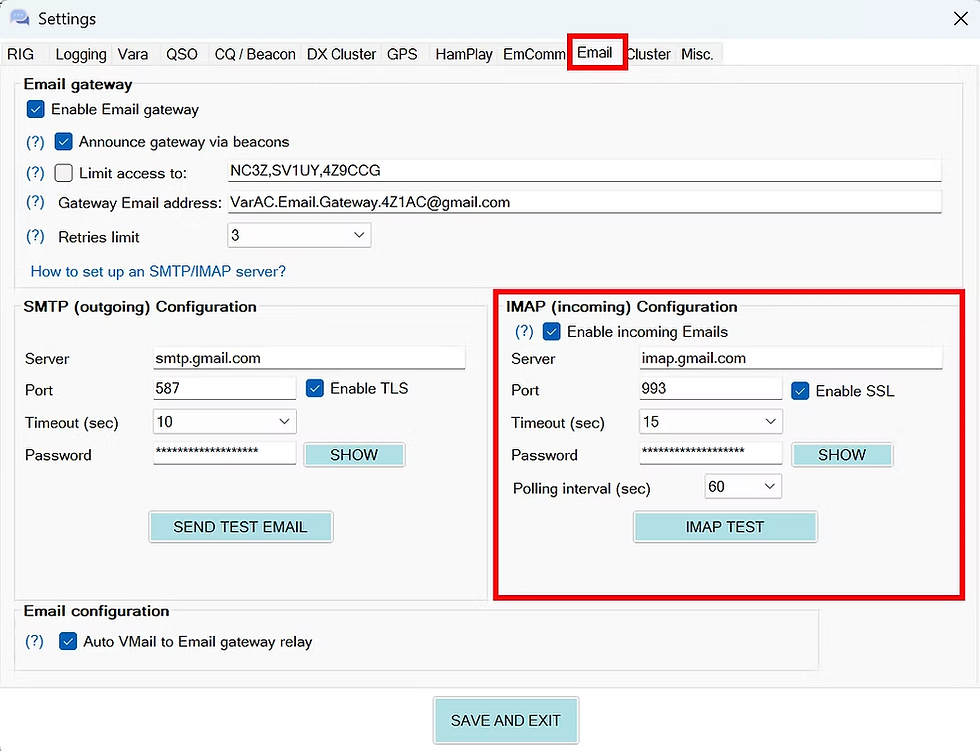
Task: Close the Settings window
Action: (961, 19)
